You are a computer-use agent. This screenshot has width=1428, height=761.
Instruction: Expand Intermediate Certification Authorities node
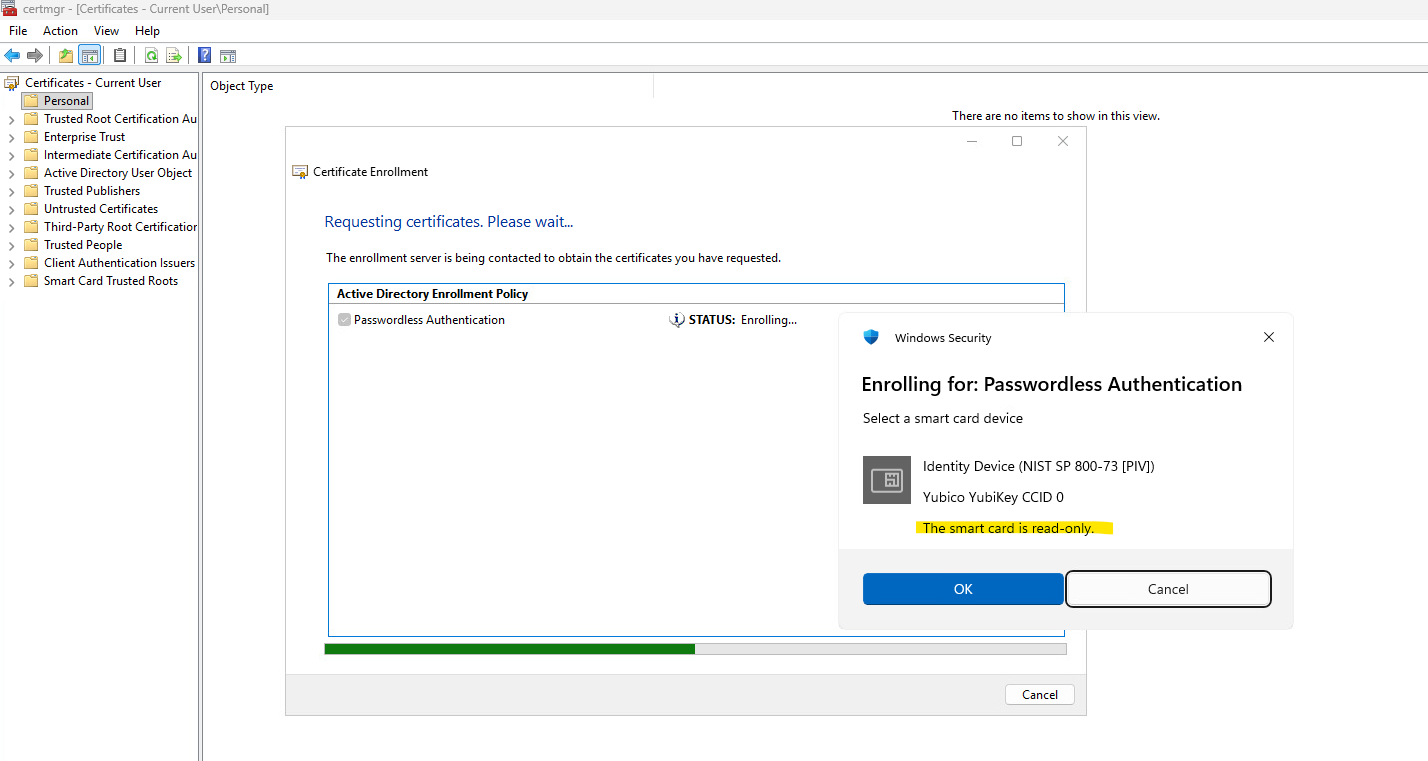click(x=12, y=156)
